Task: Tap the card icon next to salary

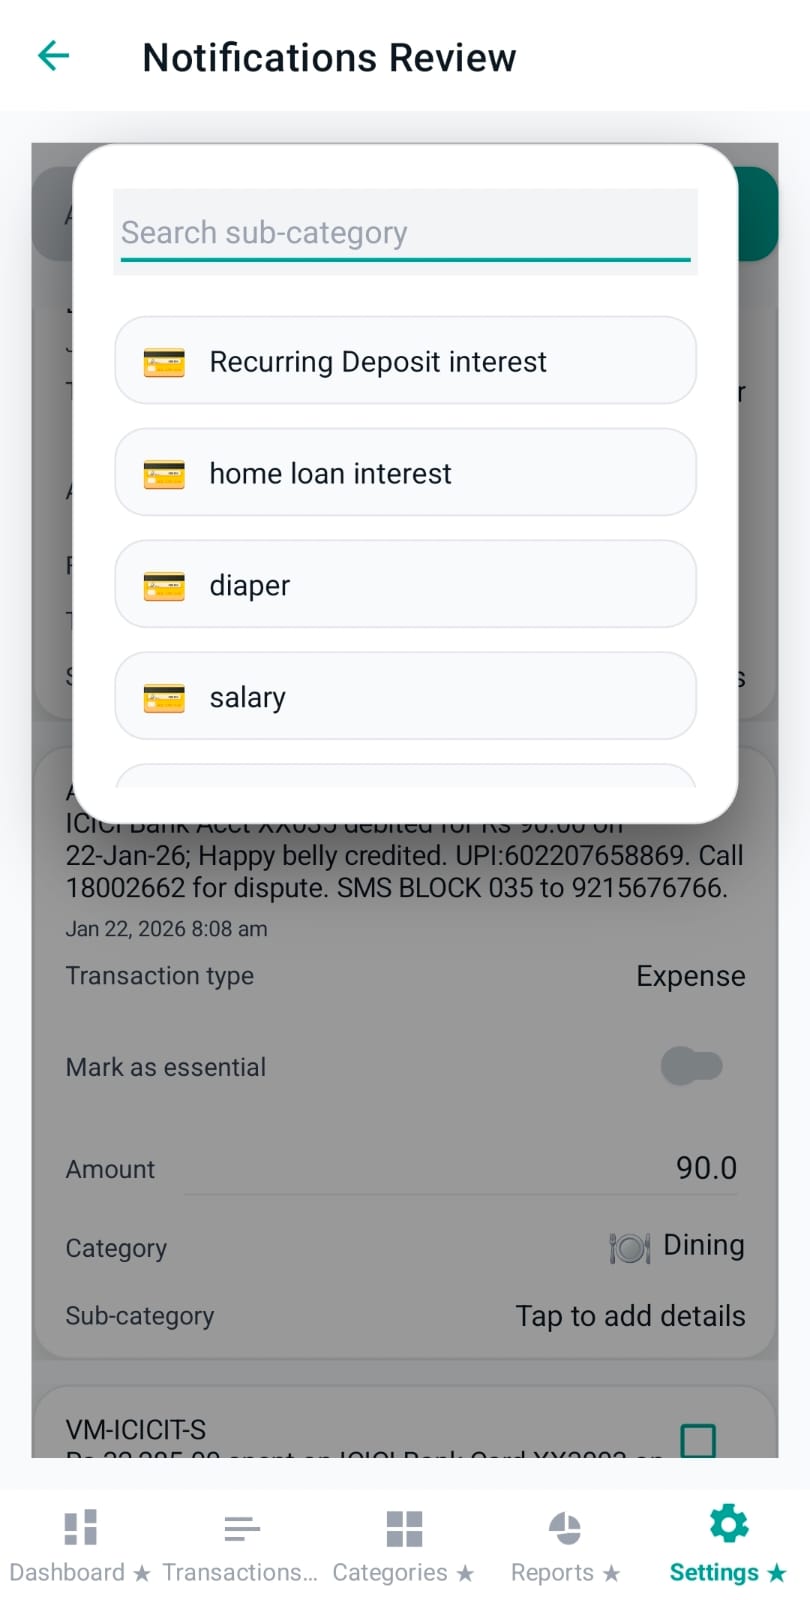Action: point(164,698)
